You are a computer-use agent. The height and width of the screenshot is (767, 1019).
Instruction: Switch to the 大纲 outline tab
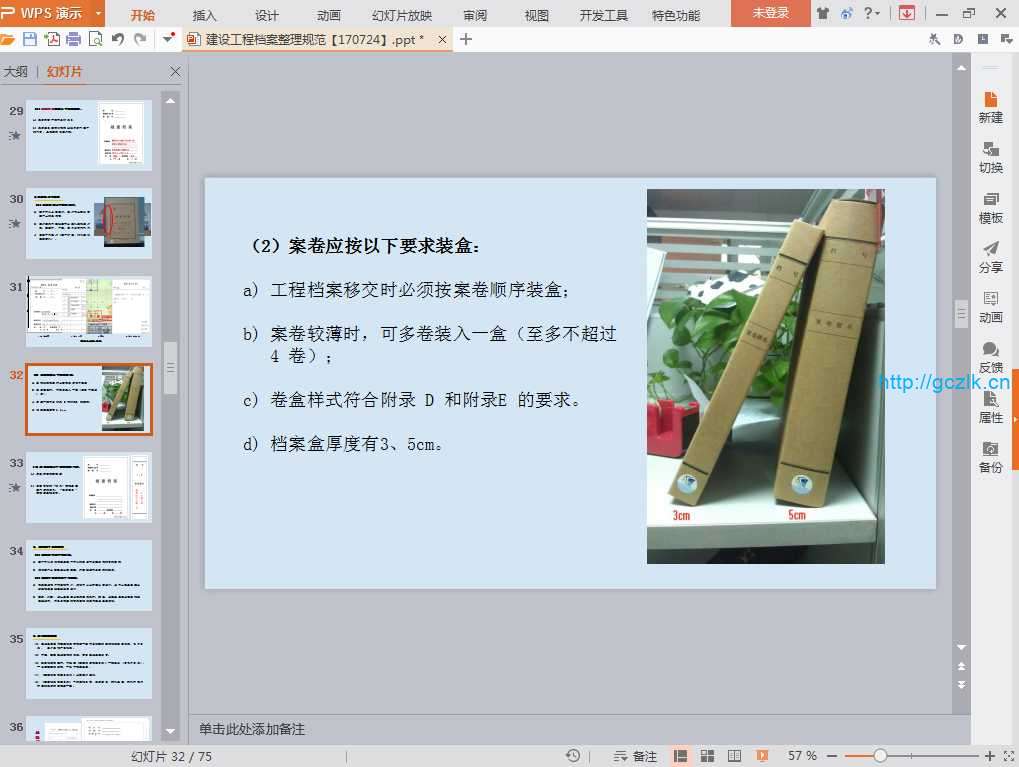16,72
